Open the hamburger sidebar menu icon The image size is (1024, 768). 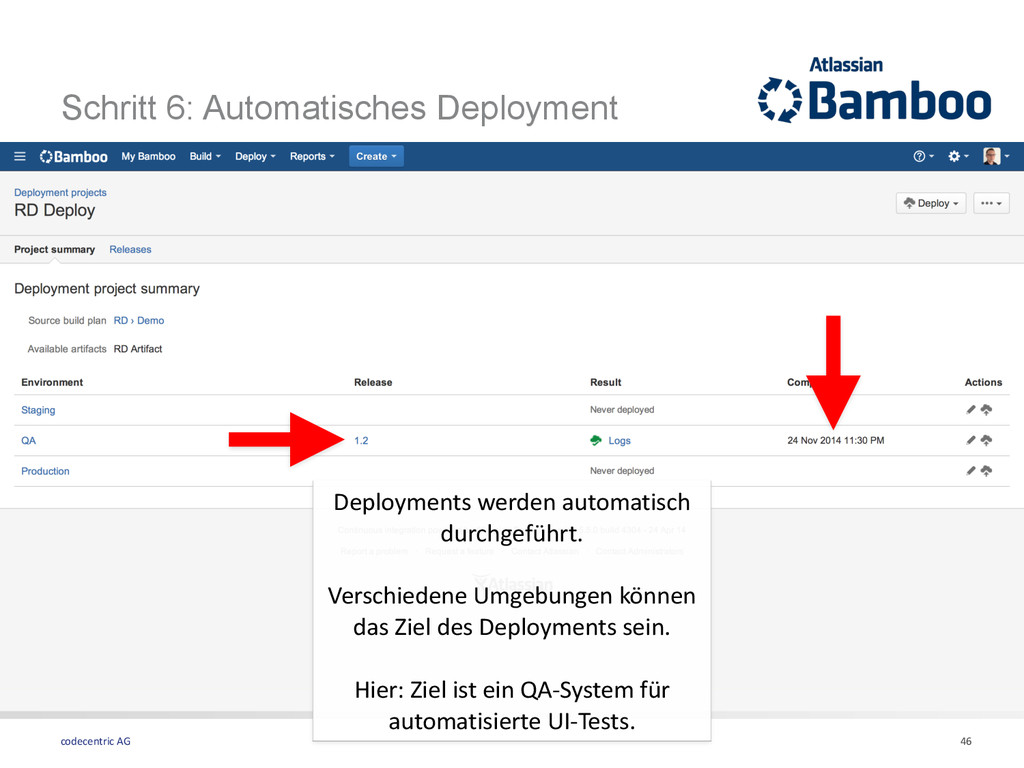click(20, 157)
